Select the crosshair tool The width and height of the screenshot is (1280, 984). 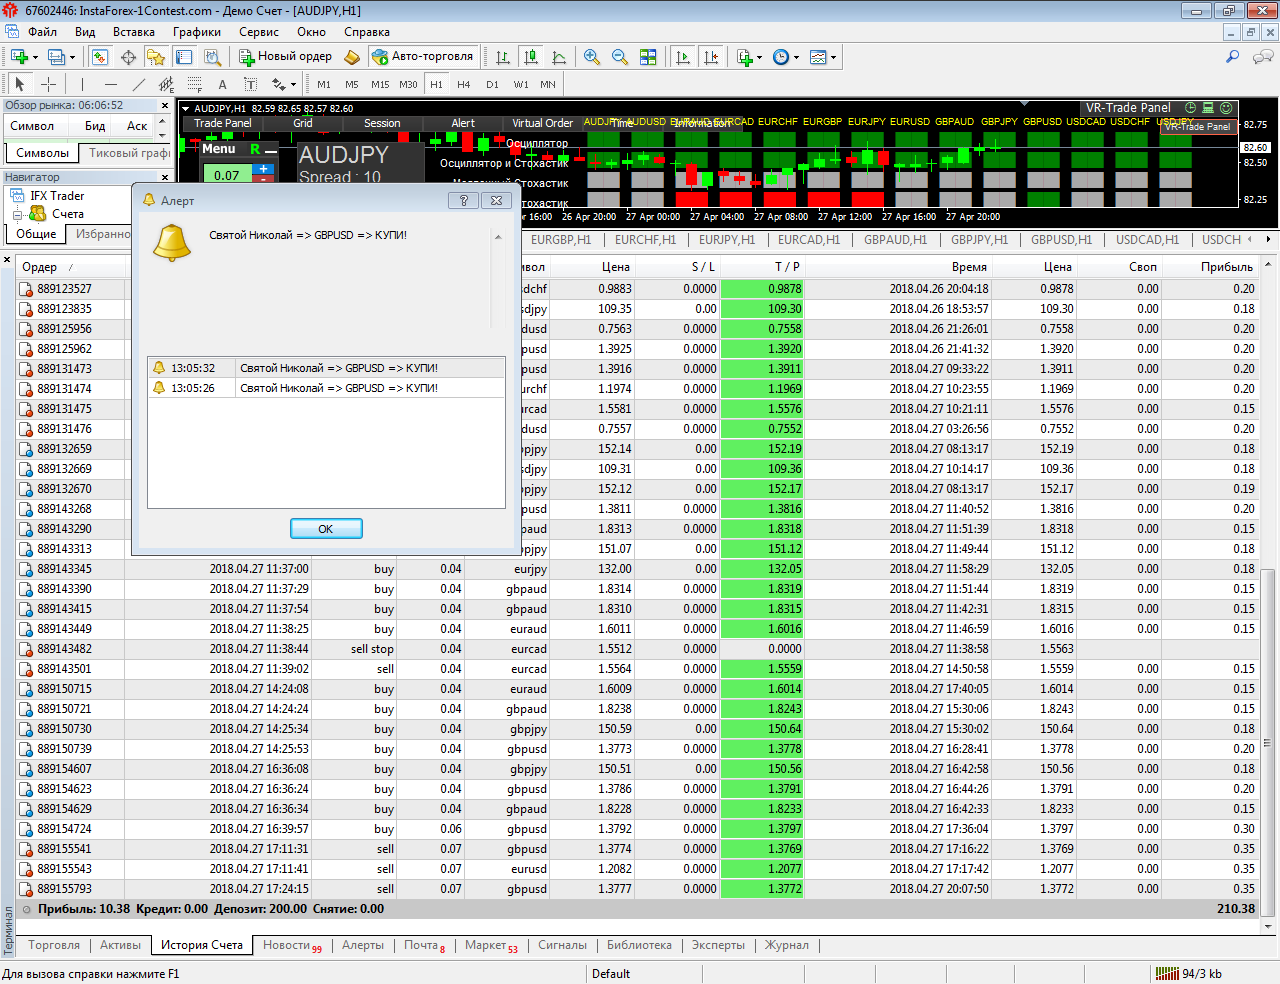48,84
